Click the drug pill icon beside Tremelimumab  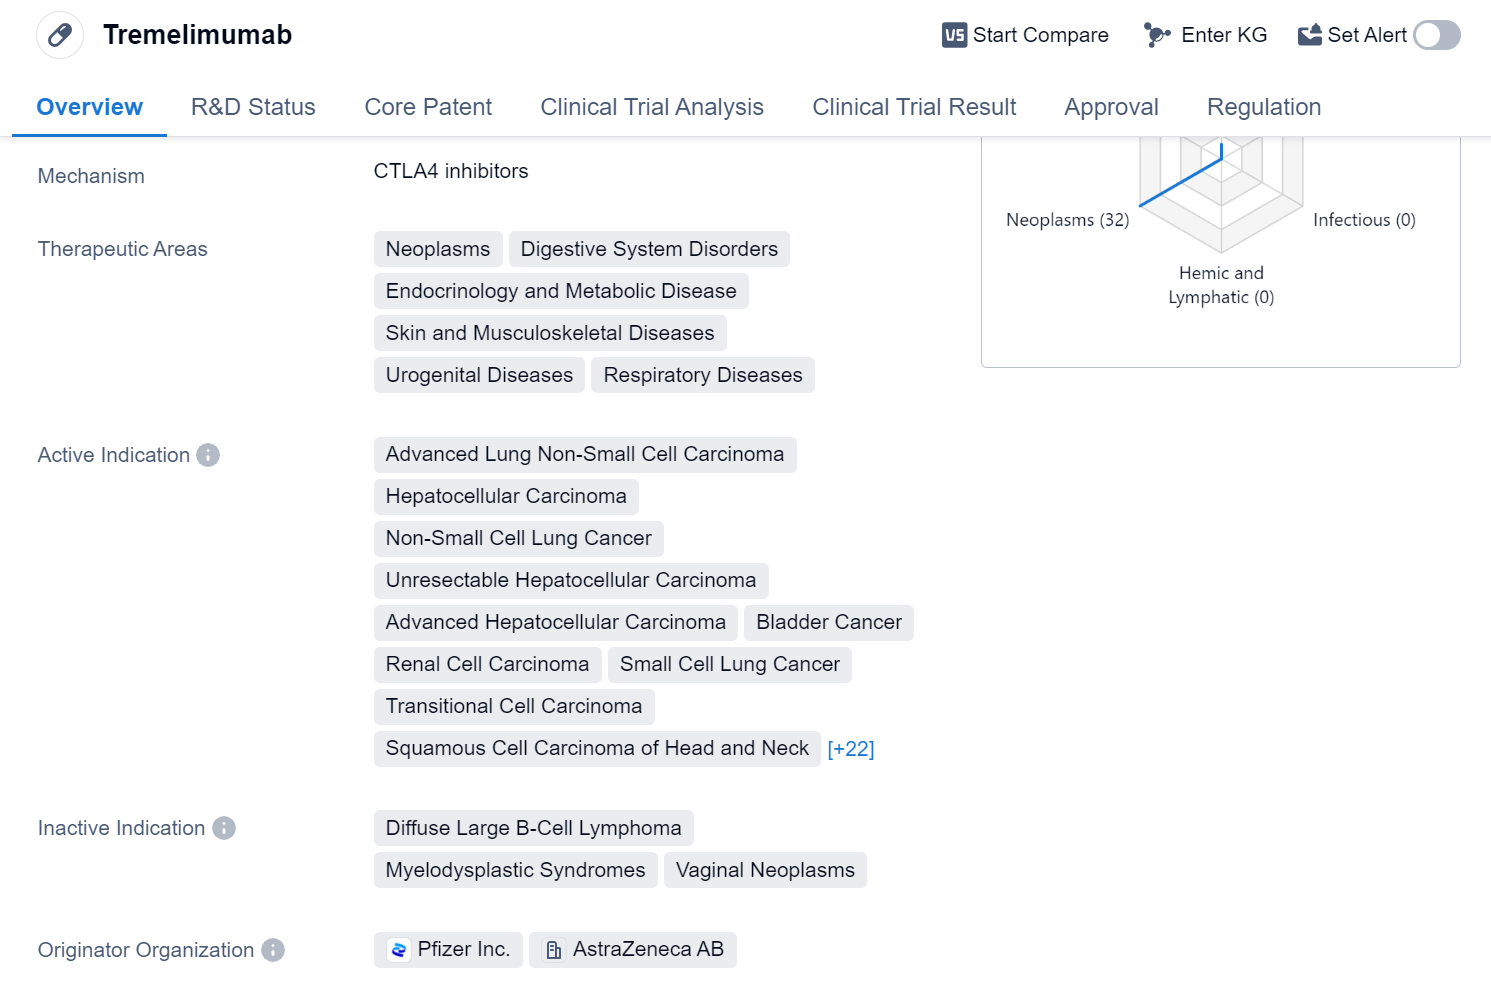point(60,36)
